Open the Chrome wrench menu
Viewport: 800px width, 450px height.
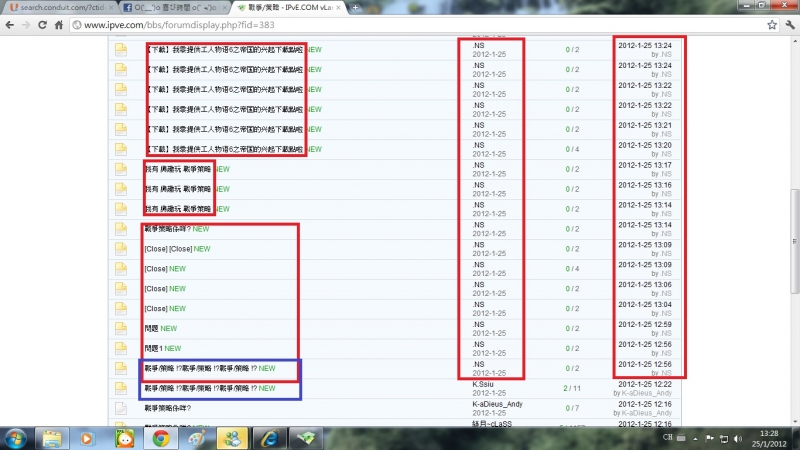(790, 24)
